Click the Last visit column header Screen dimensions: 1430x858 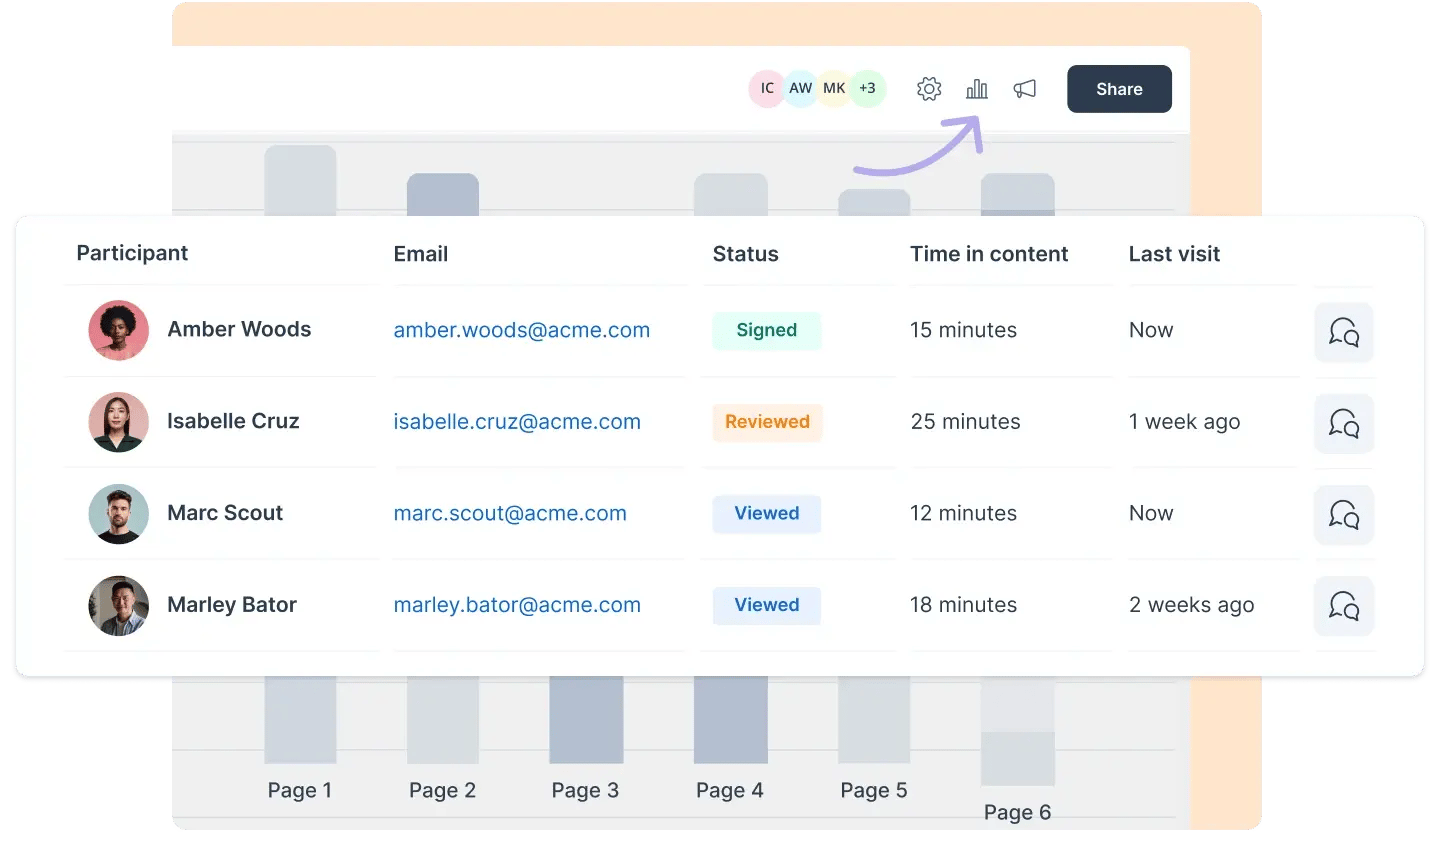1174,254
